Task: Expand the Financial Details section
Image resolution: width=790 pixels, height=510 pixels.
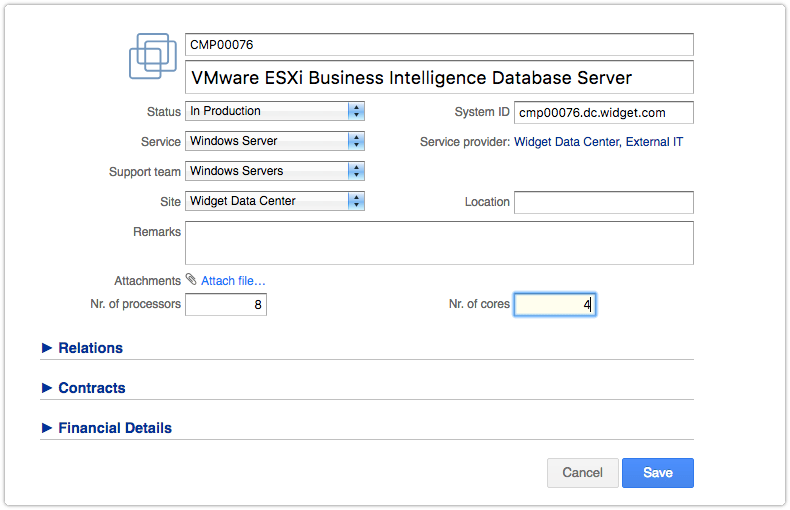Action: 107,428
